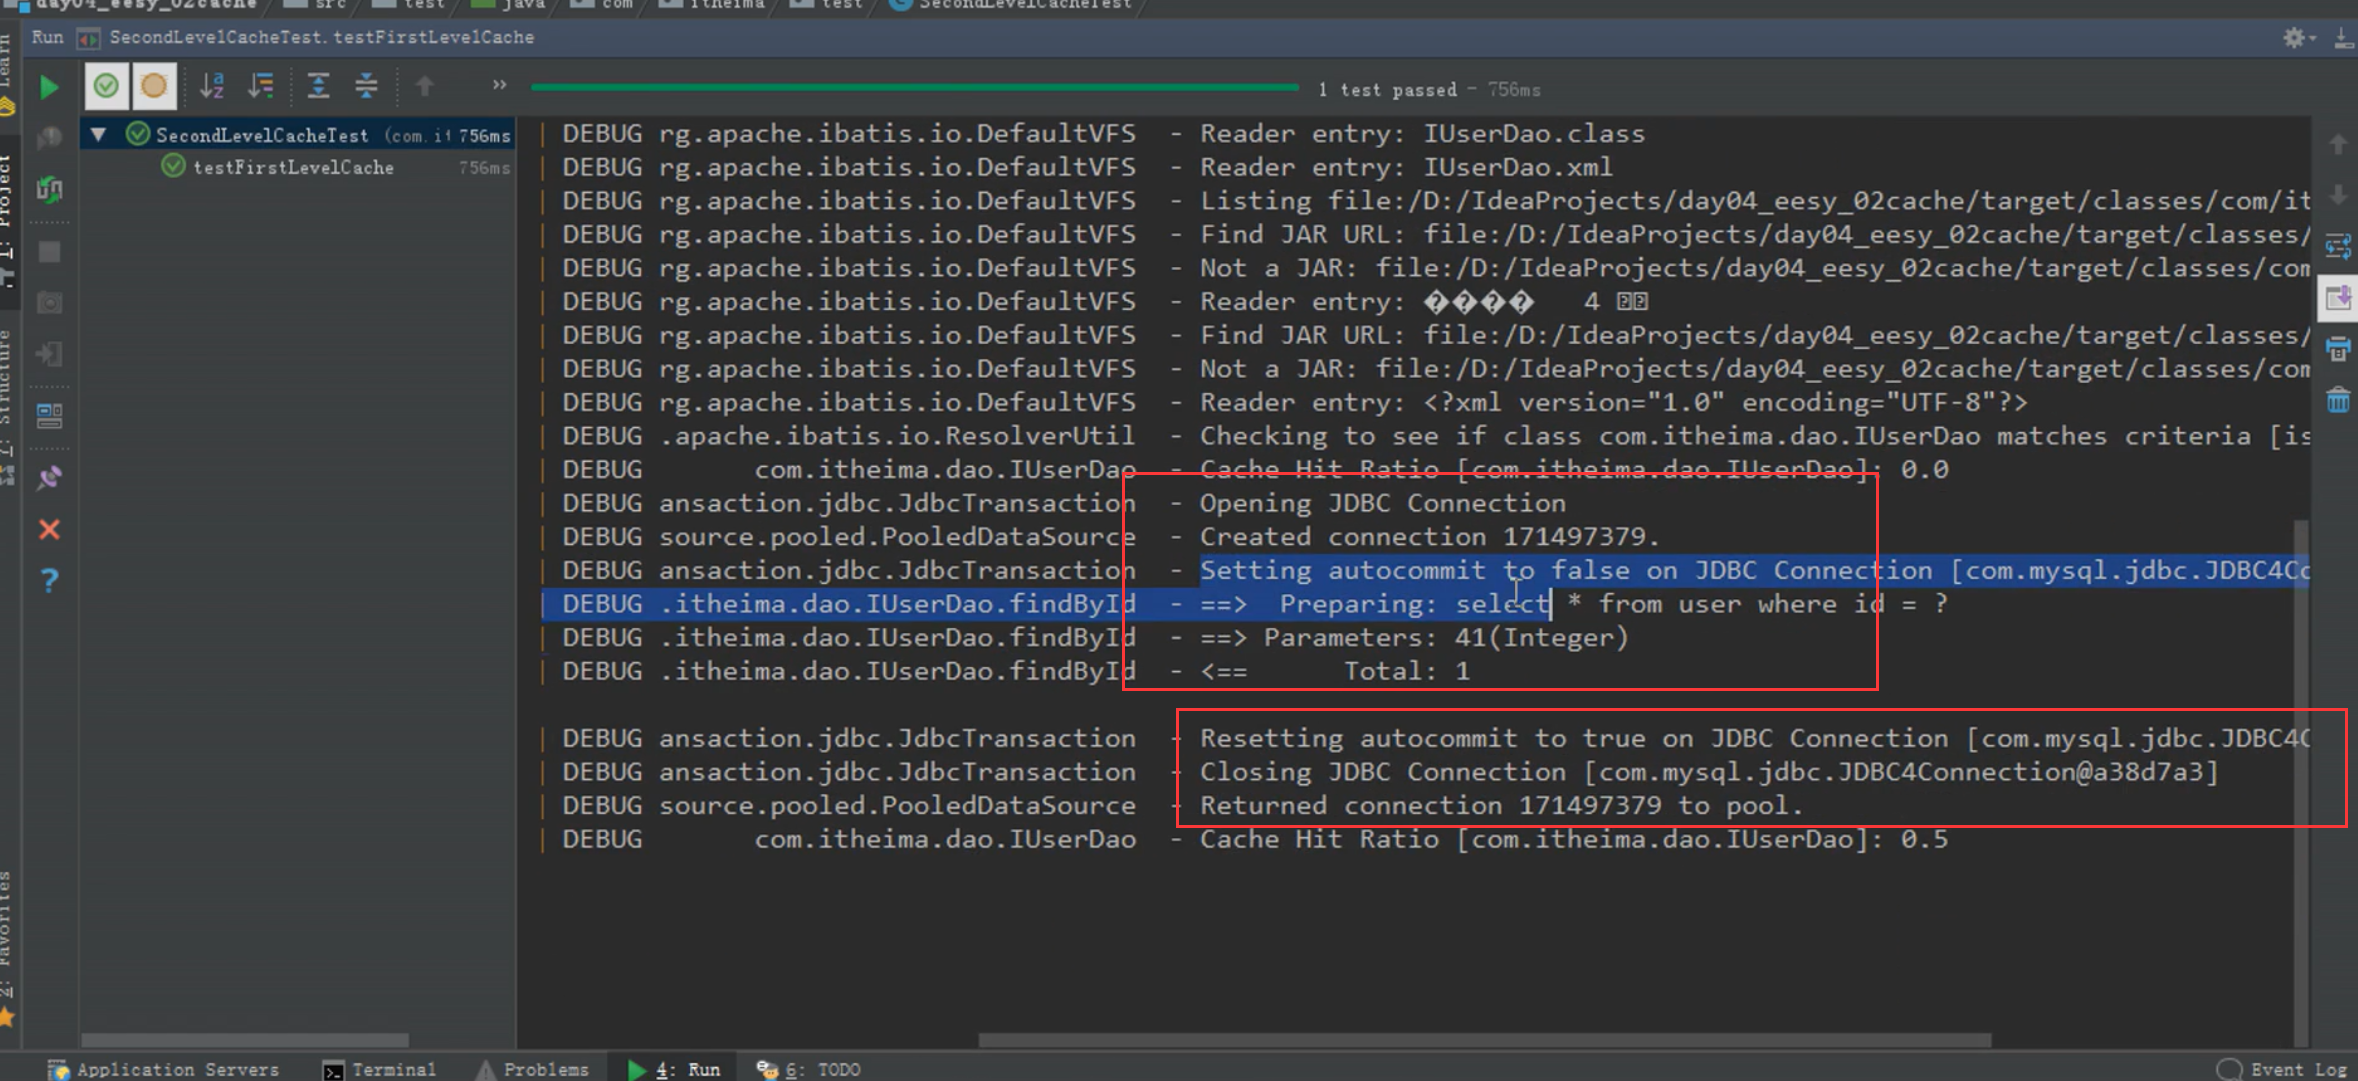
Task: Expand all test tree nodes
Action: 318,86
